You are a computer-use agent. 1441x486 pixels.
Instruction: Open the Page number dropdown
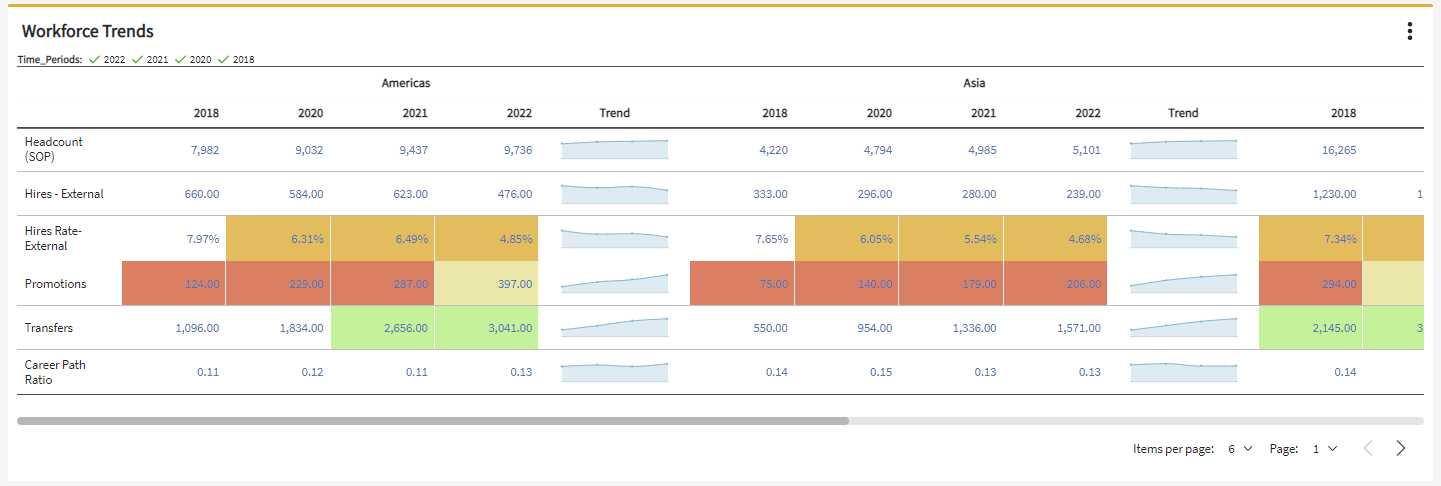[x=1324, y=449]
